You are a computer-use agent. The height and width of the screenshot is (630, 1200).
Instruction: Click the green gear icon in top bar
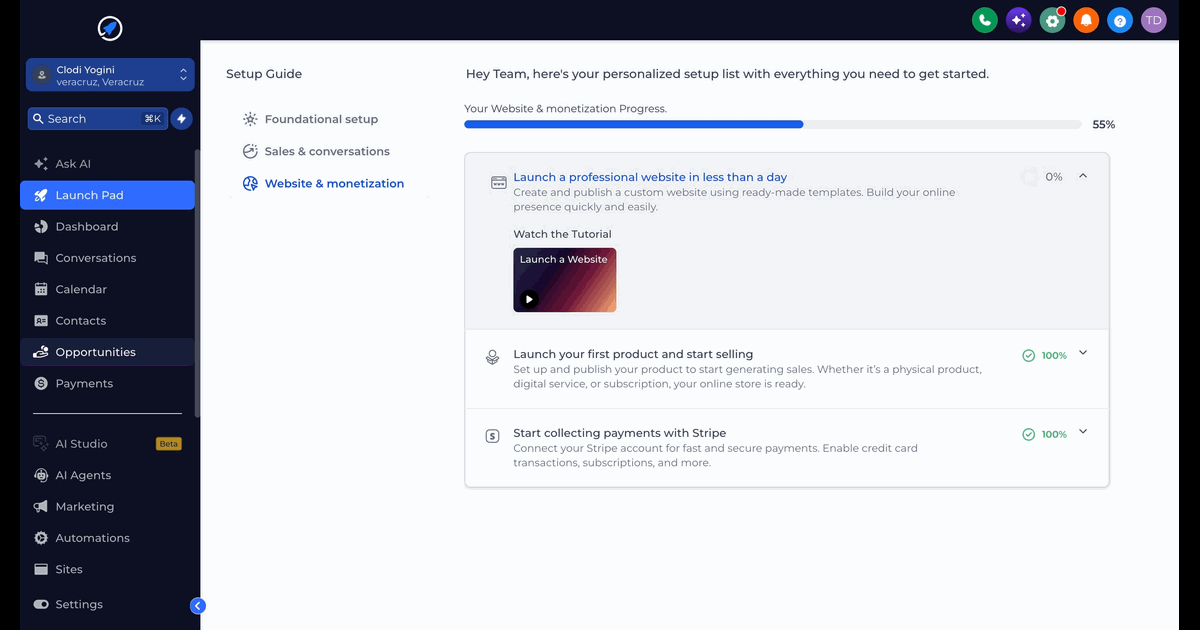tap(1052, 20)
